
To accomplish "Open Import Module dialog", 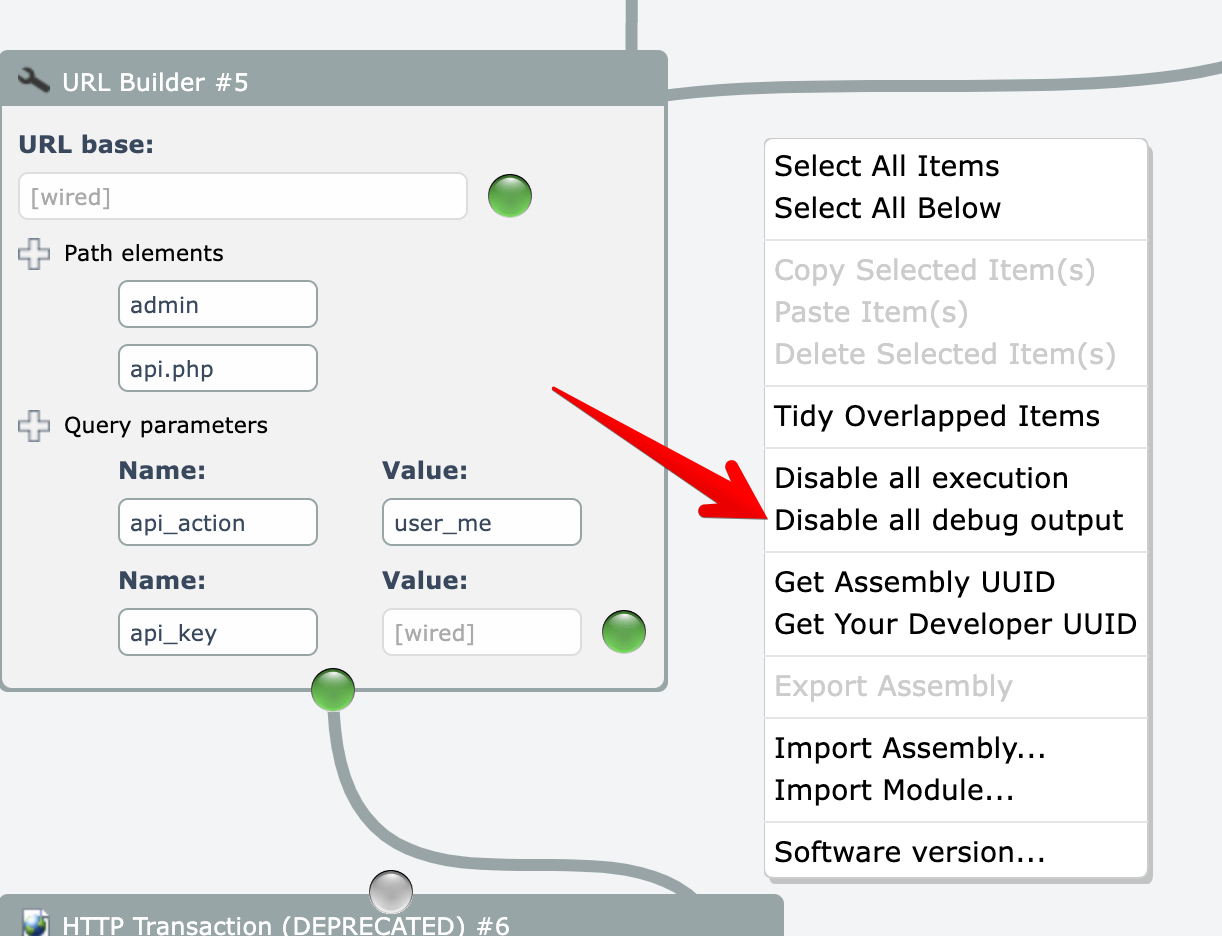I will [894, 790].
